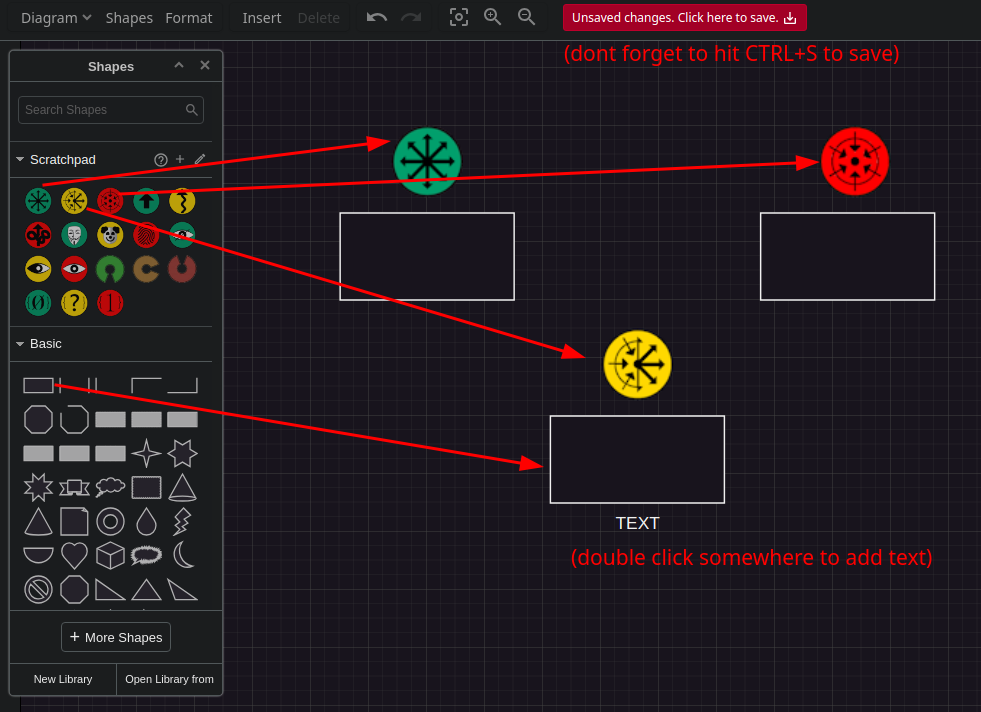
Task: Select large green arrows icon on canvas
Action: 427,161
